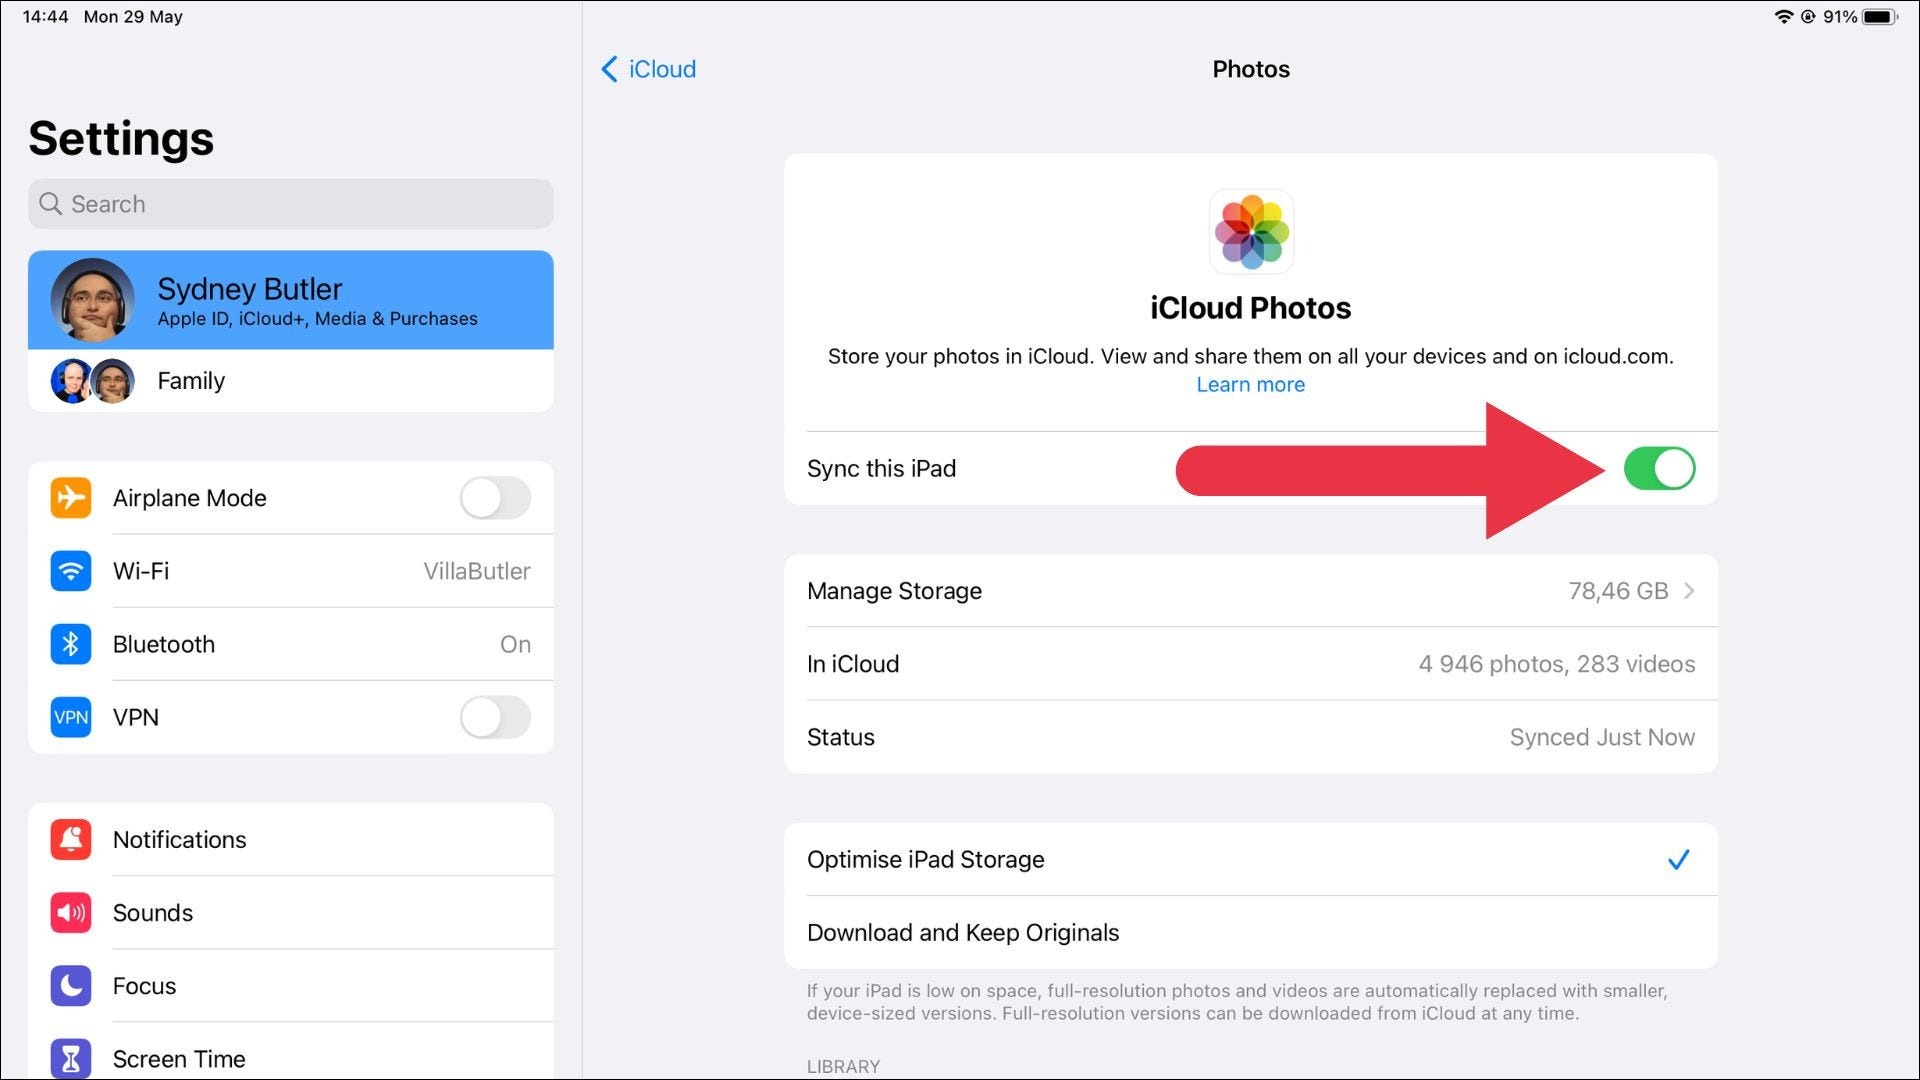1920x1080 pixels.
Task: Select Sydney Butler Apple ID account
Action: (x=290, y=299)
